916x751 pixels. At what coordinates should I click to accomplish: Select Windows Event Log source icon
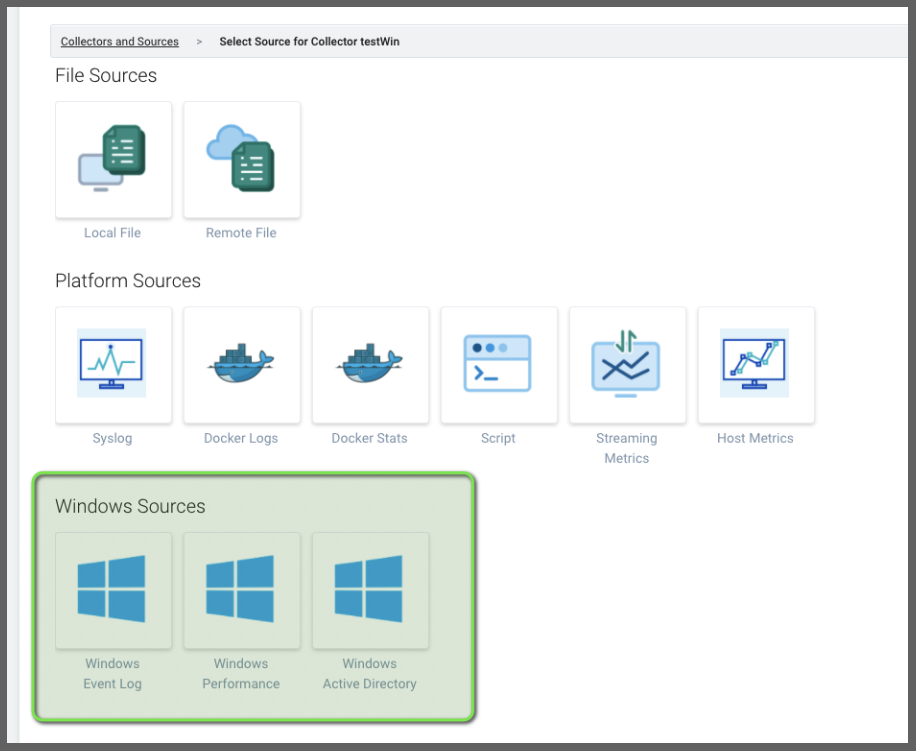coord(113,590)
